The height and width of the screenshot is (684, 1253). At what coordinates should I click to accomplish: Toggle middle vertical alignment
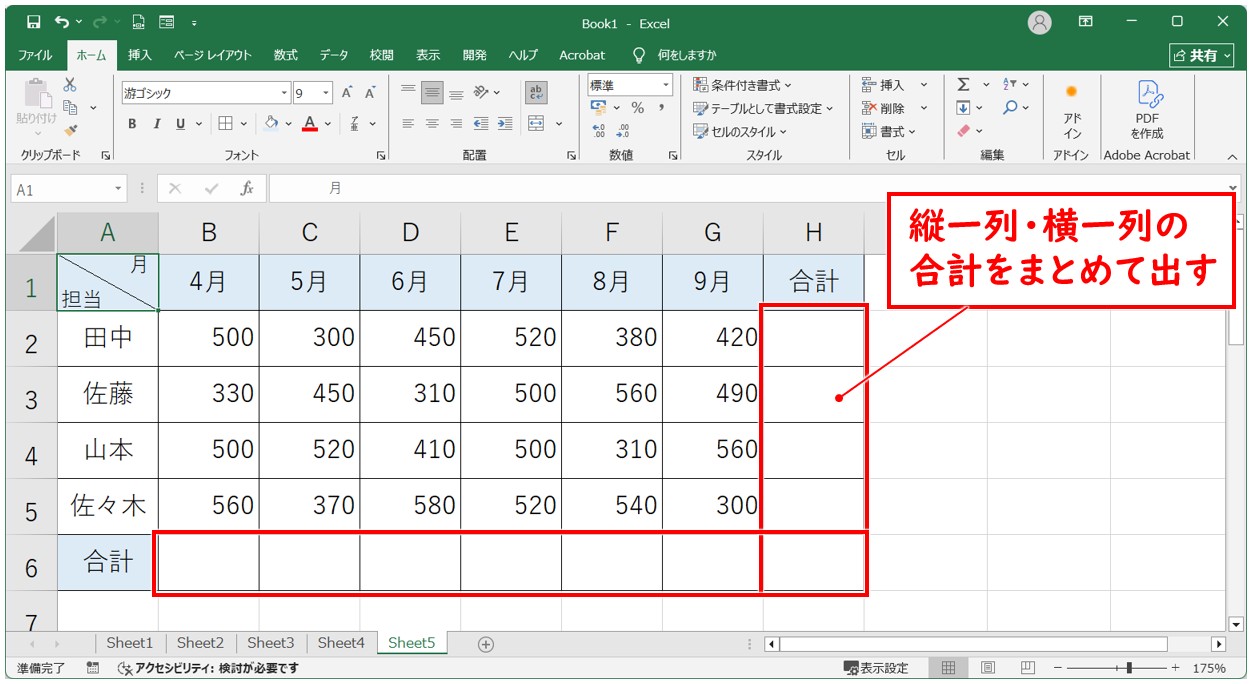tap(432, 93)
